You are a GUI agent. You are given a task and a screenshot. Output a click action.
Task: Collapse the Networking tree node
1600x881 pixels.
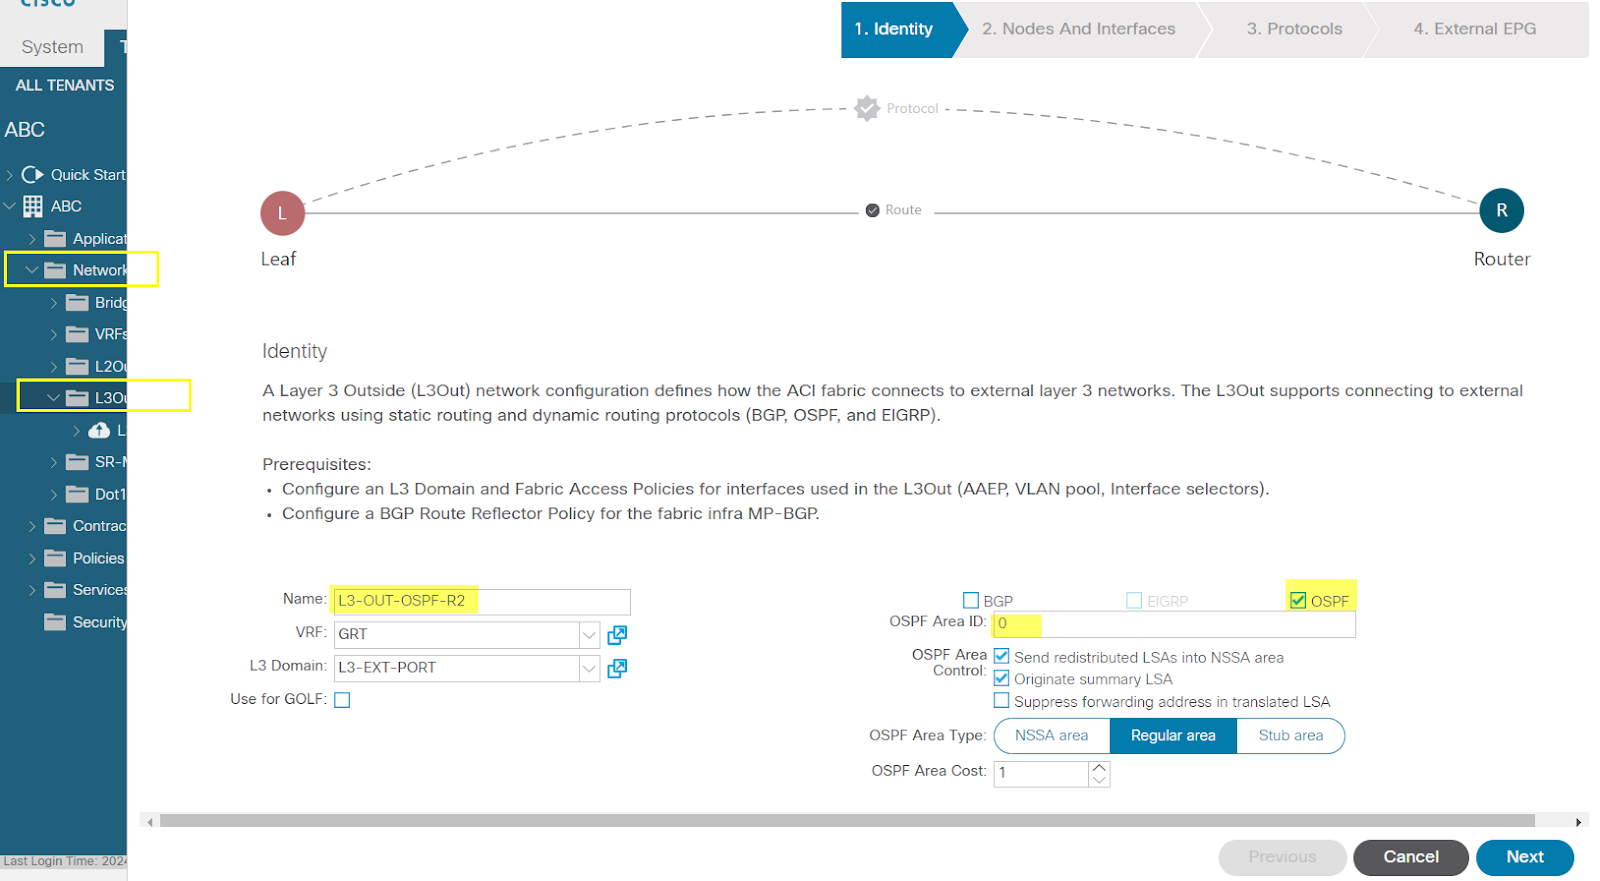[x=32, y=270]
